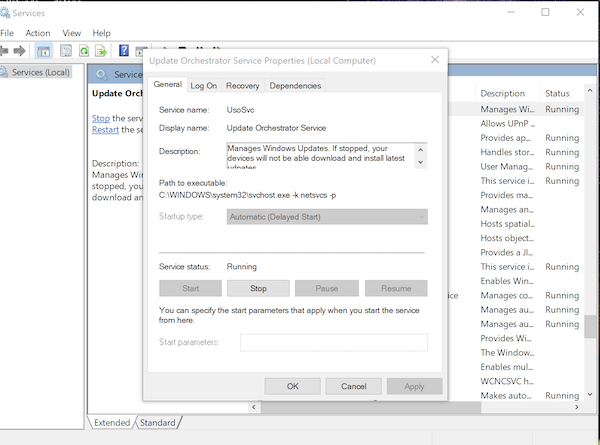Select the Extended view tab

(x=112, y=422)
